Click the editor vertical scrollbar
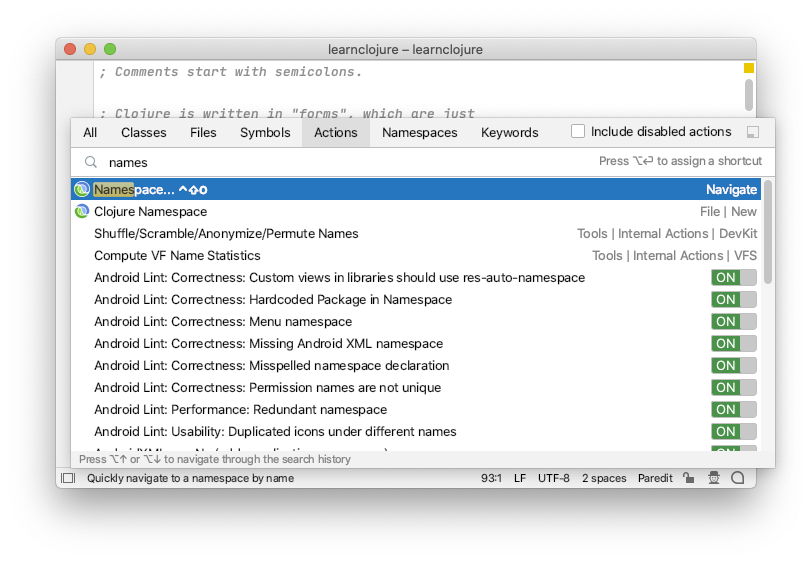Viewport: 812px width, 562px height. point(749,95)
